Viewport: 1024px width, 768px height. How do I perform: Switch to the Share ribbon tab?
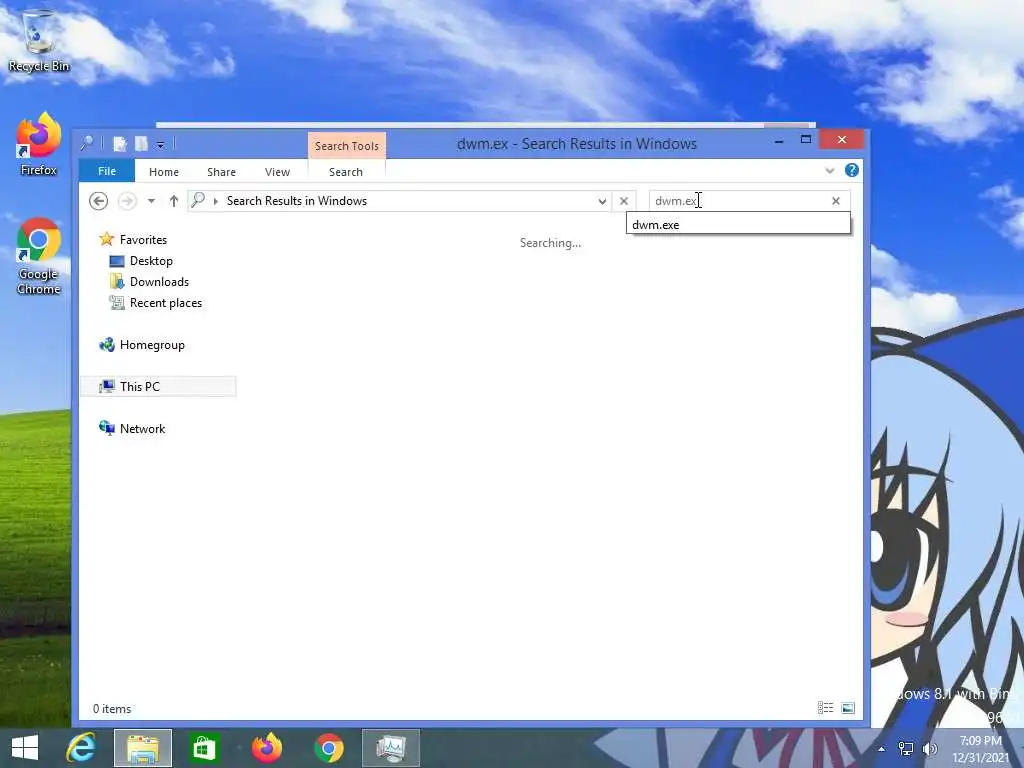tap(221, 172)
